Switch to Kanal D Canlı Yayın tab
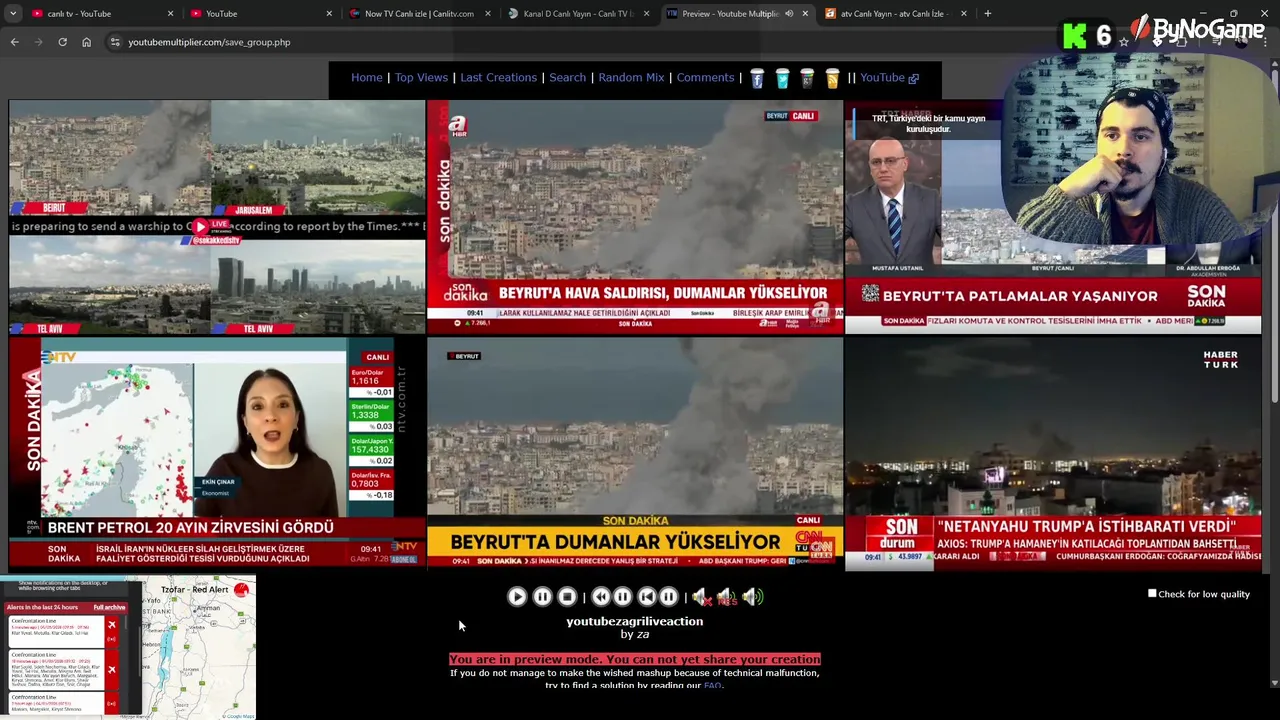Viewport: 1280px width, 720px height. pos(578,14)
